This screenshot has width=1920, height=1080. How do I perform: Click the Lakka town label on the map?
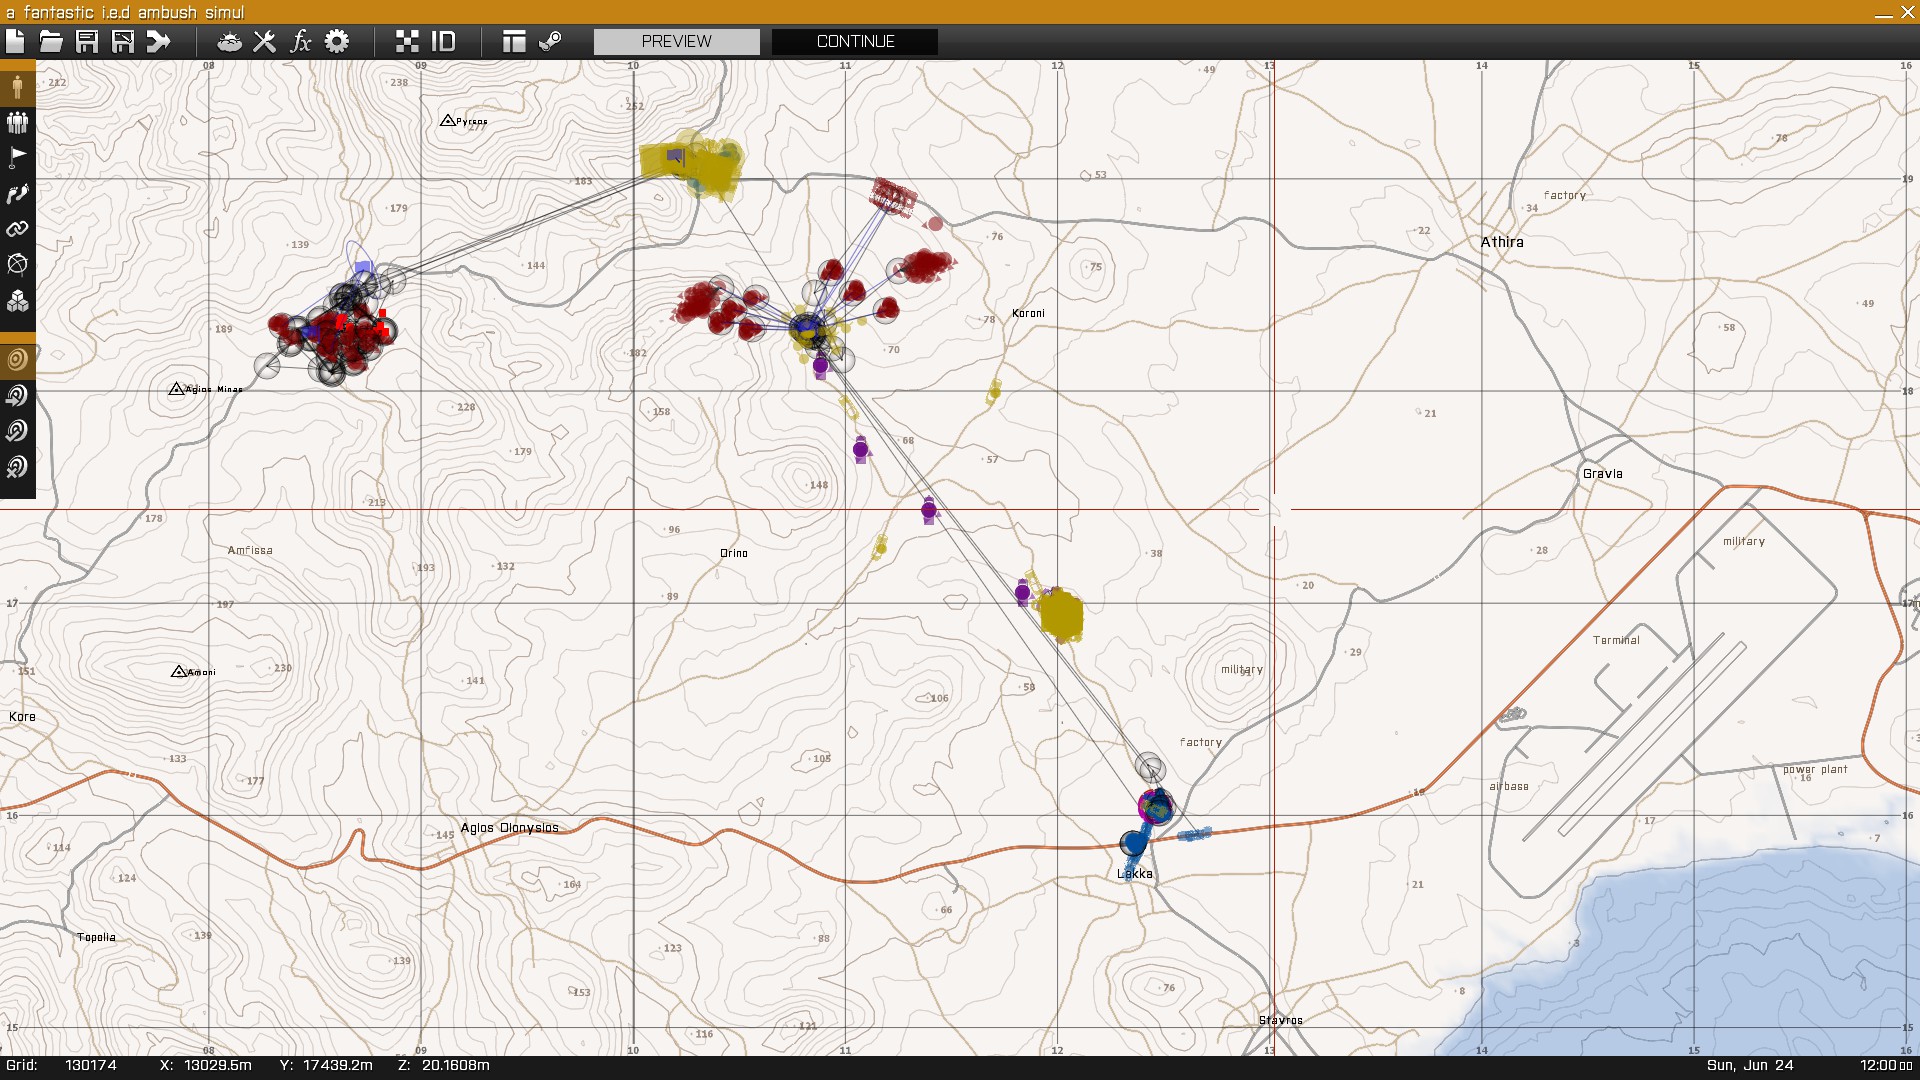pyautogui.click(x=1135, y=874)
